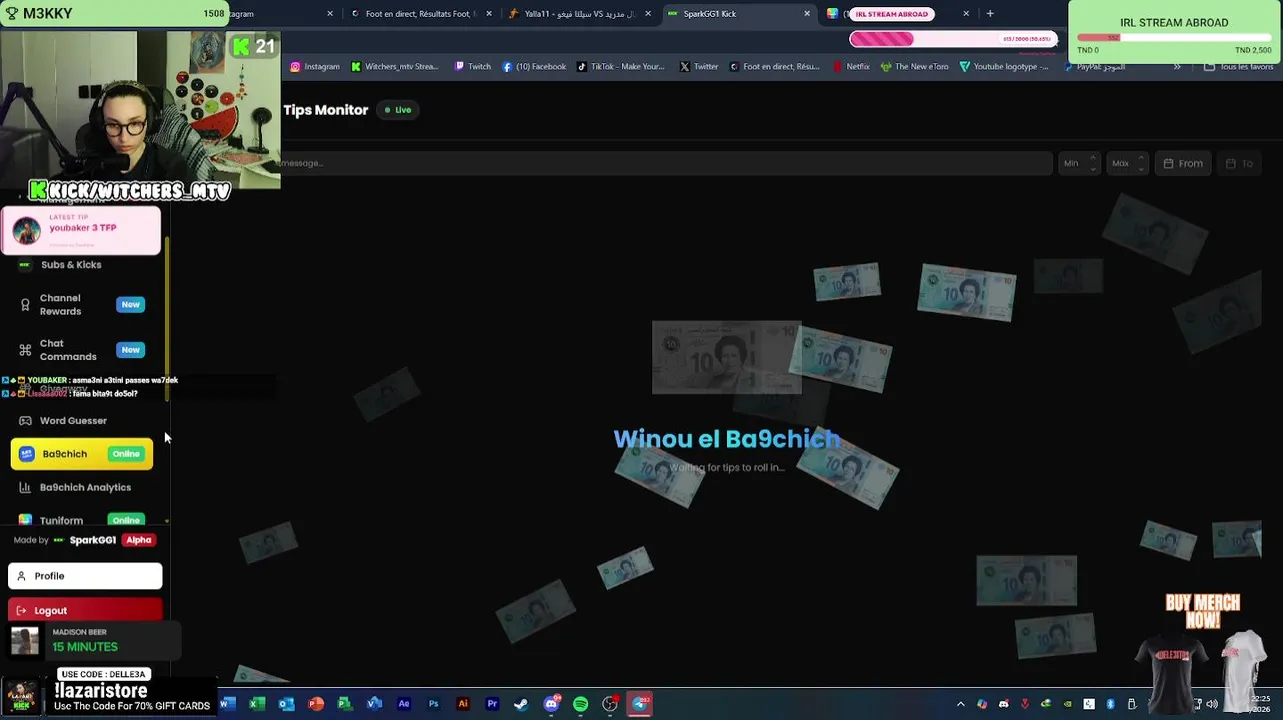The height and width of the screenshot is (720, 1283).
Task: Open Illustrator from the taskbar
Action: pyautogui.click(x=463, y=704)
